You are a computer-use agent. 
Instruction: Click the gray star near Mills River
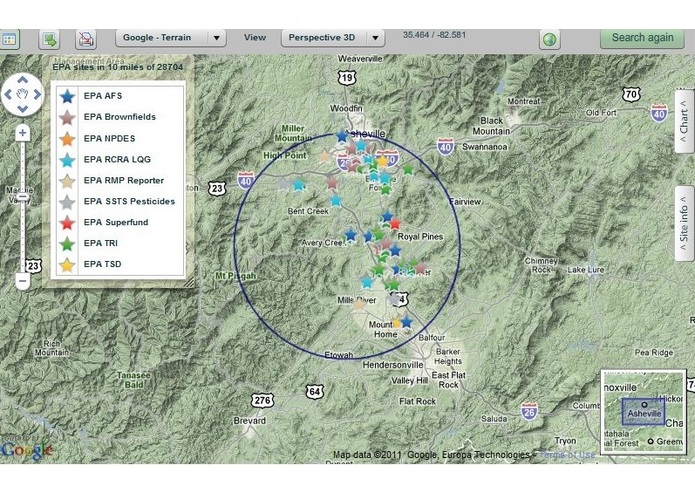(393, 299)
